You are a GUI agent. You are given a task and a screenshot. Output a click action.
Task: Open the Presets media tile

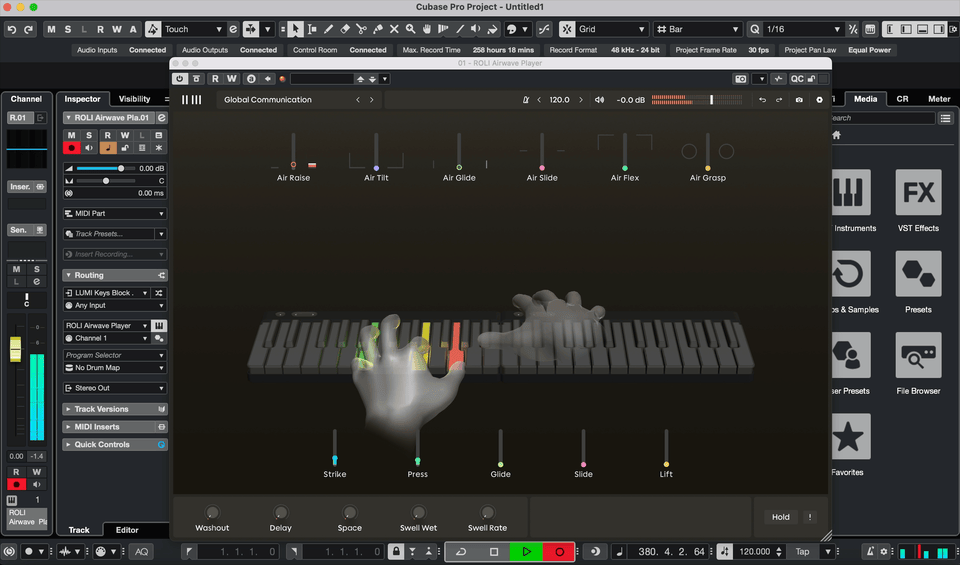point(918,274)
